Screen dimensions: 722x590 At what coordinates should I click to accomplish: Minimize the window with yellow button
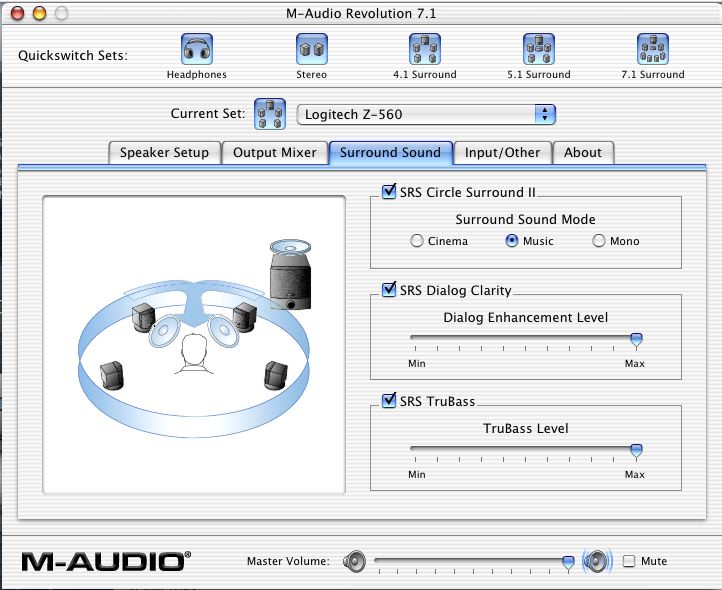[40, 13]
